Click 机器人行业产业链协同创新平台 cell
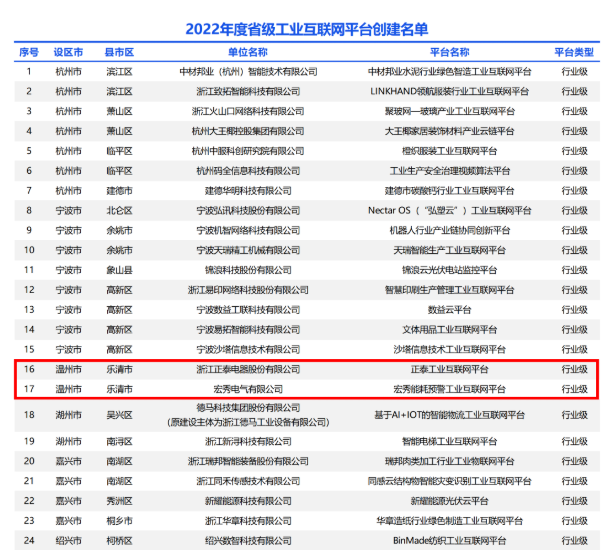Image resolution: width=615 pixels, height=550 pixels. pyautogui.click(x=449, y=230)
